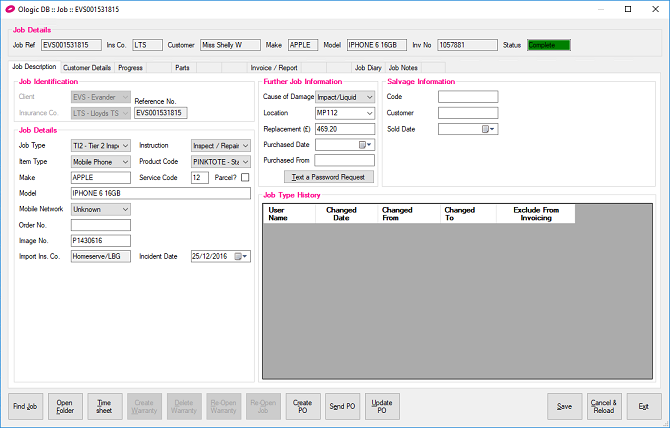Go to the Invoice / Report tab
This screenshot has height=428, width=670.
pyautogui.click(x=273, y=67)
